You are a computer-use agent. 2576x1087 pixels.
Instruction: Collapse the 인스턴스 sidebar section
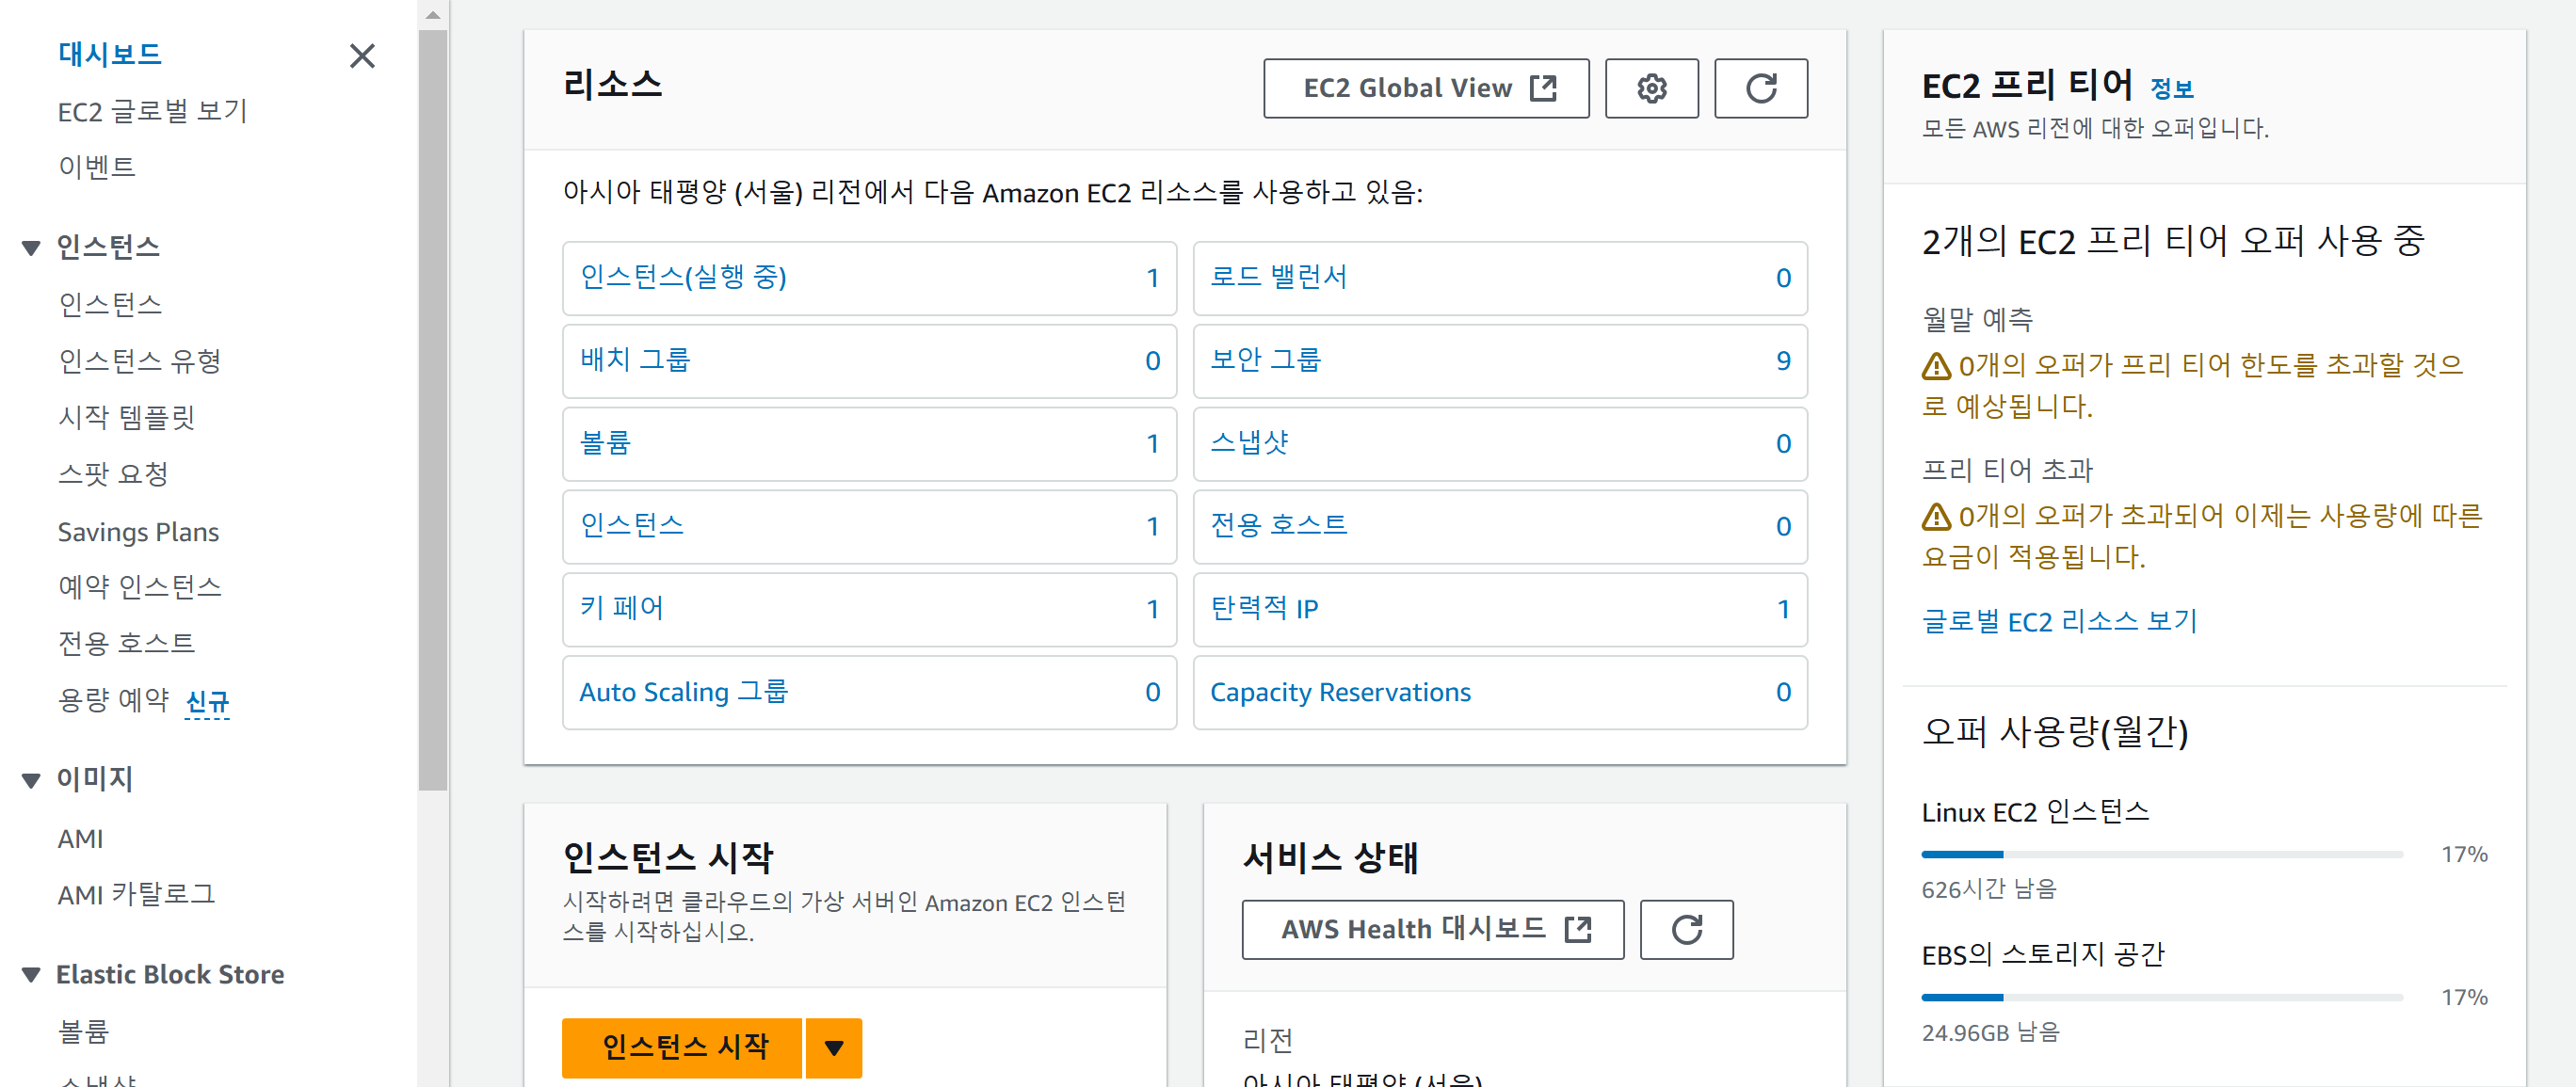point(31,247)
